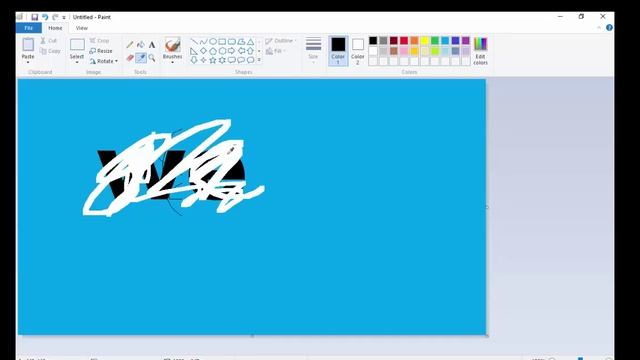640x360 pixels.
Task: Click the Save icon in title bar
Action: (x=35, y=17)
